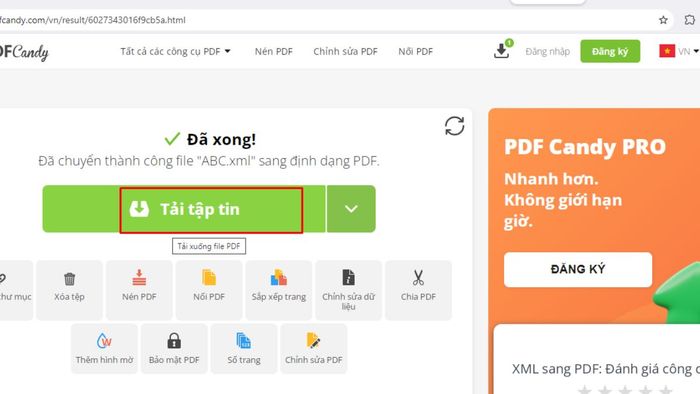Expand the download options chevron

[351, 209]
